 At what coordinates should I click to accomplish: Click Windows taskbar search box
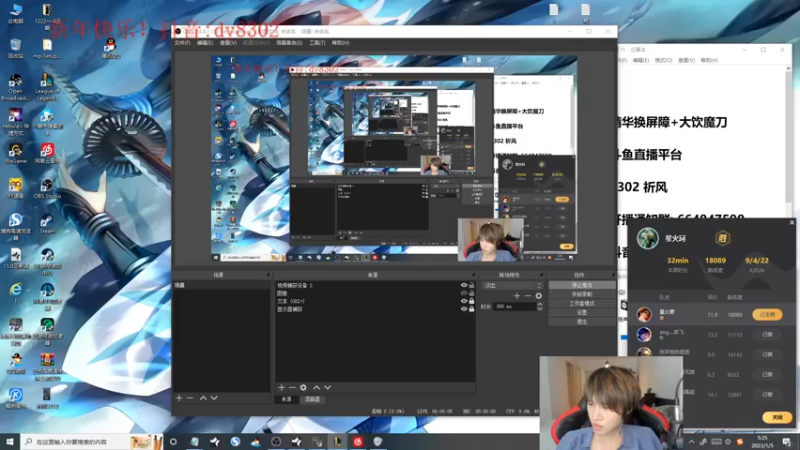click(92, 441)
